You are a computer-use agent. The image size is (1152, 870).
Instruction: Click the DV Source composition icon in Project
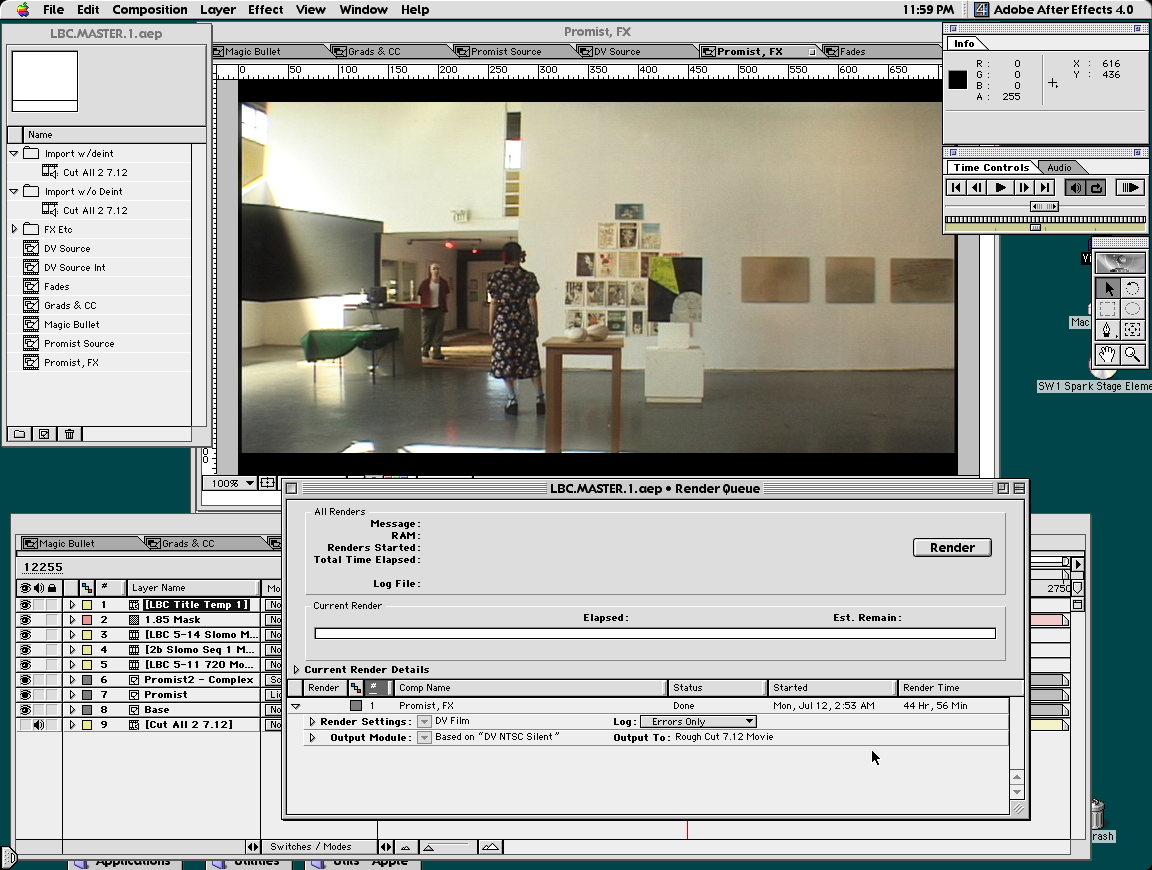click(31, 248)
